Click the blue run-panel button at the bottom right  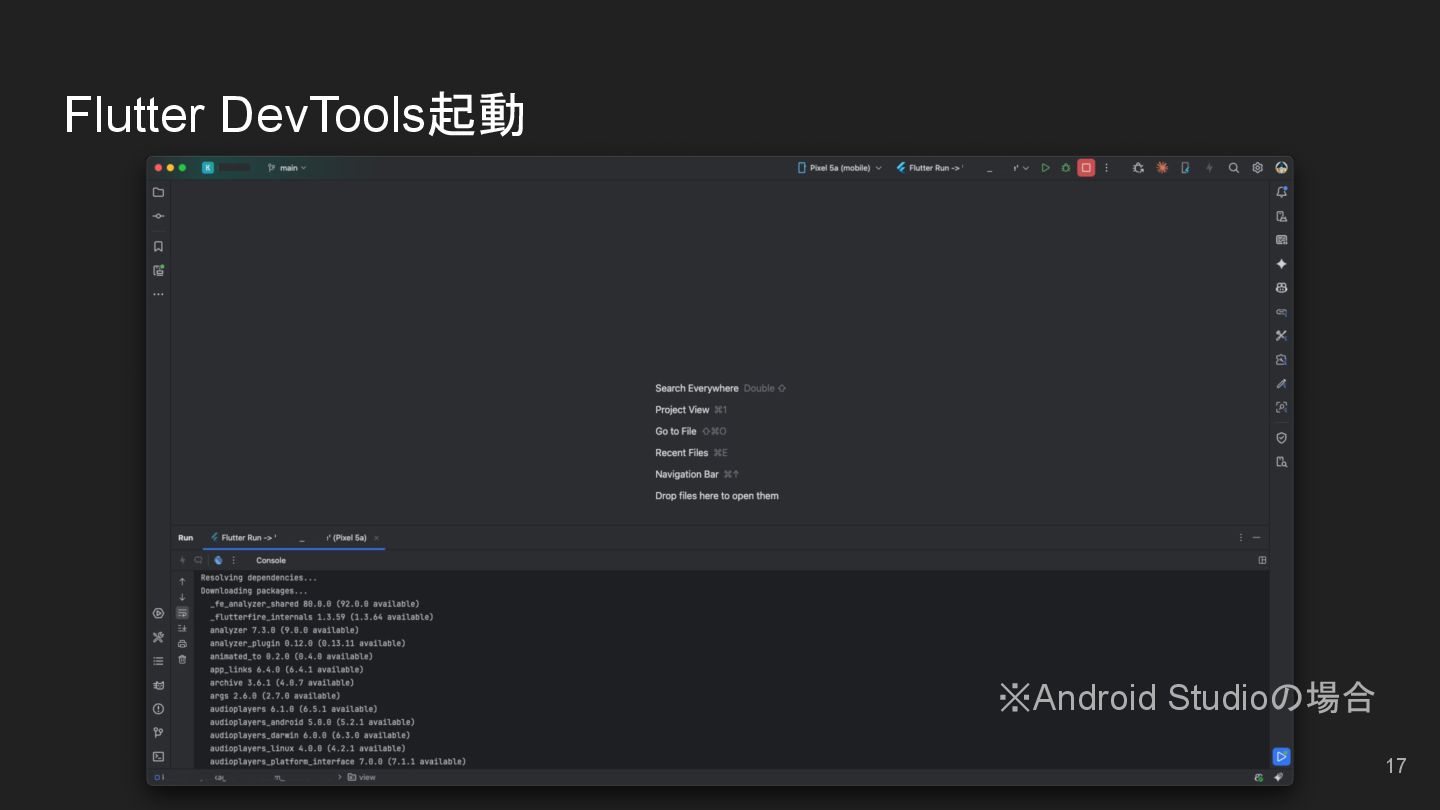(1281, 756)
